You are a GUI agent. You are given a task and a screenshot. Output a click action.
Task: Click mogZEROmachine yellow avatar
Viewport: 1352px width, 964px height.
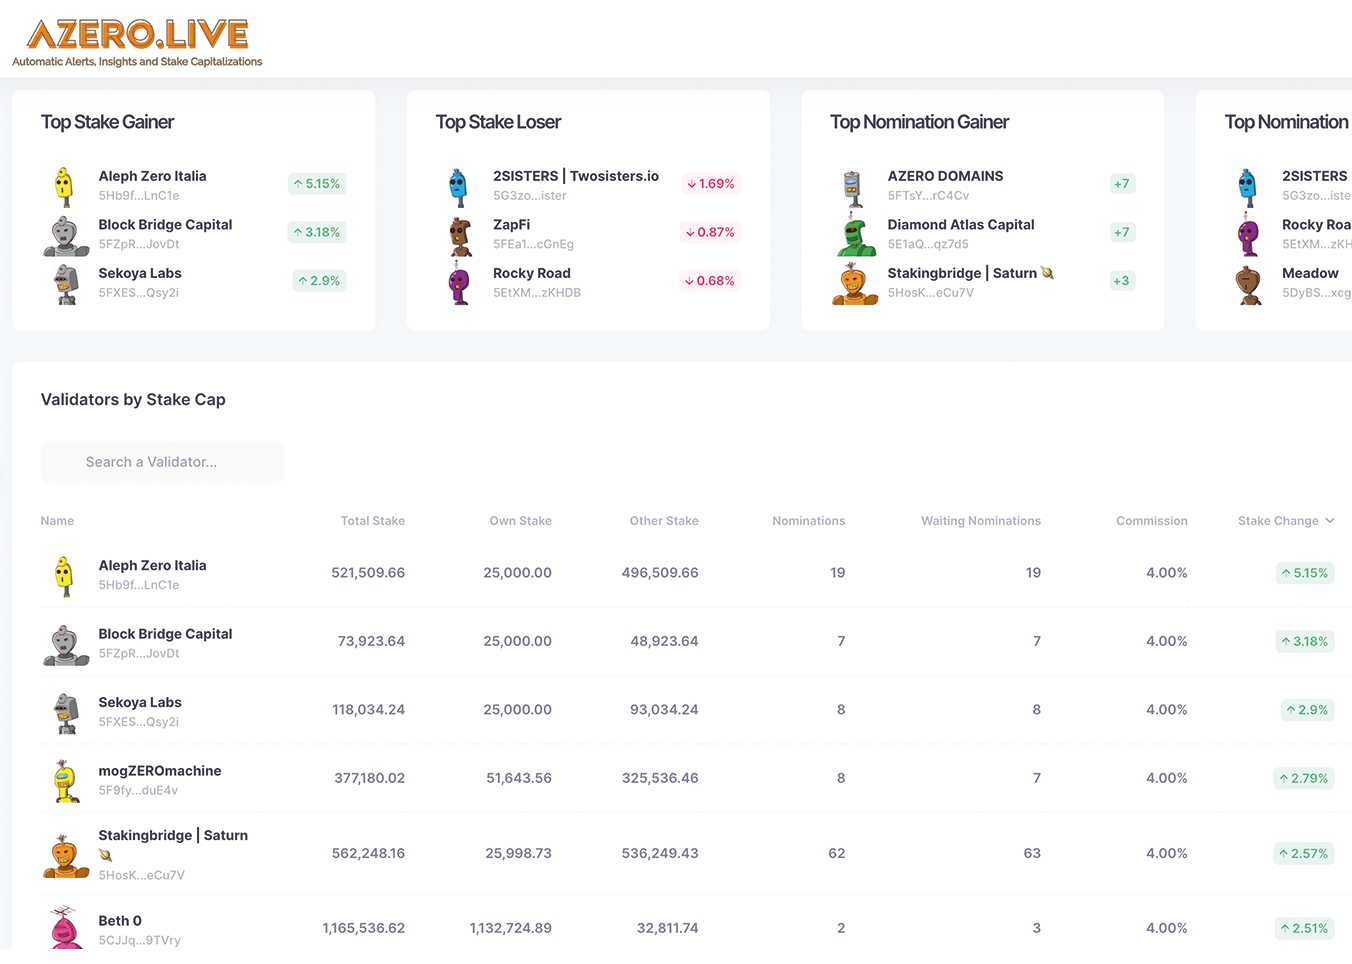pos(66,781)
